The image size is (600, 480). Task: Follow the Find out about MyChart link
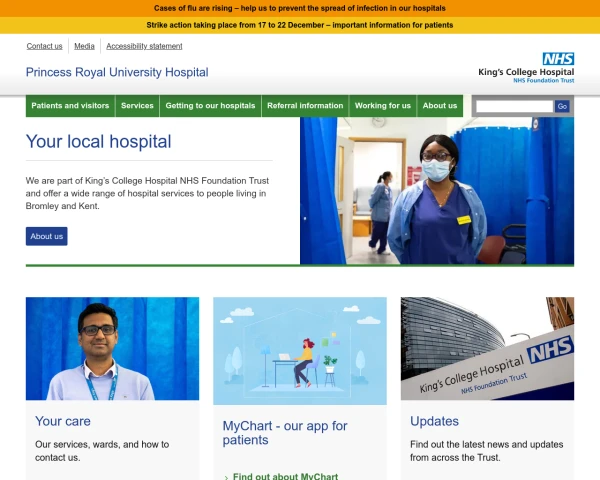[285, 476]
